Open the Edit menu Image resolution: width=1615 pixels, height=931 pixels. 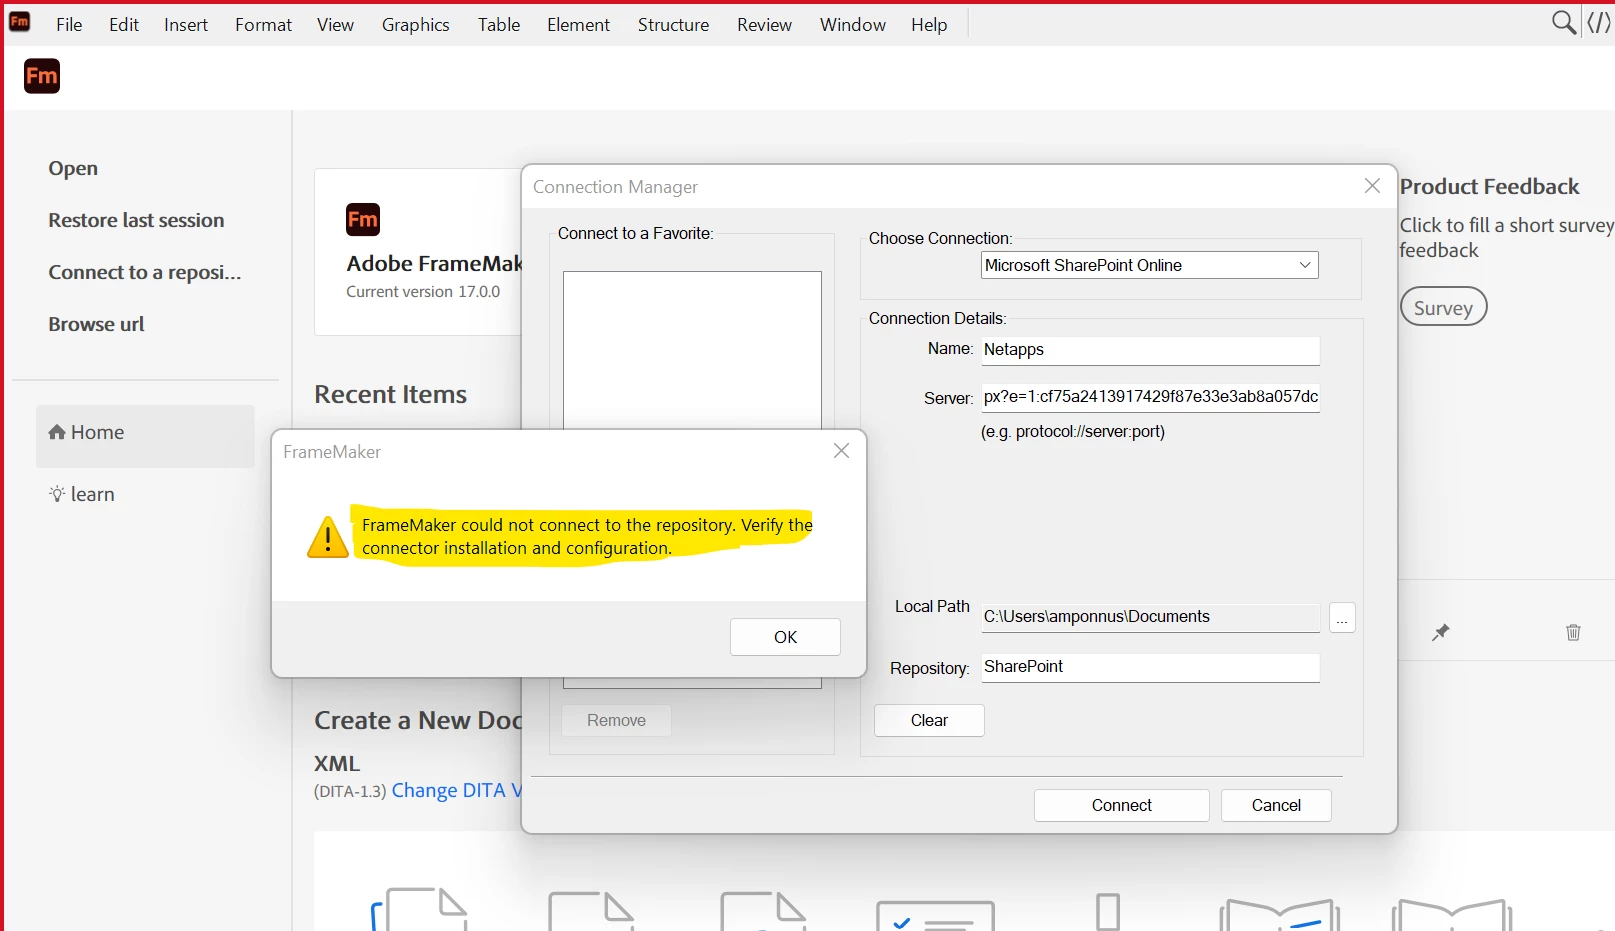click(124, 25)
